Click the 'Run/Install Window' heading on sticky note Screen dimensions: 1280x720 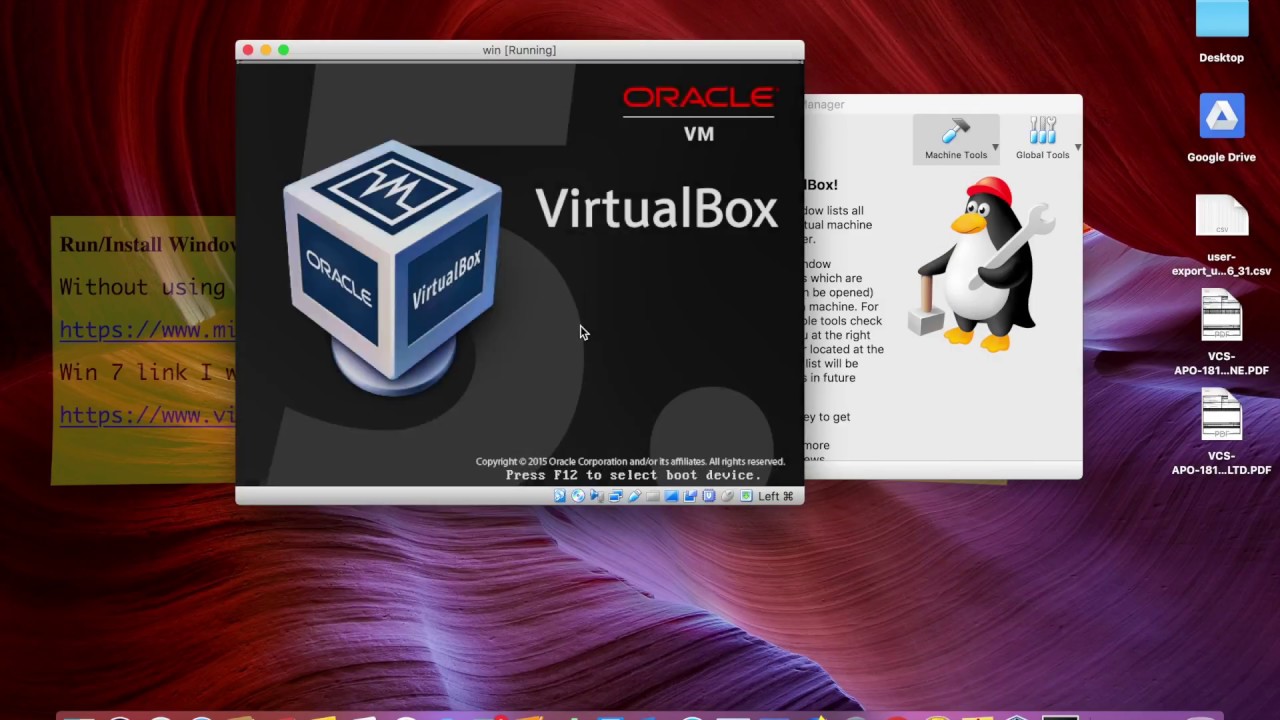click(x=148, y=245)
